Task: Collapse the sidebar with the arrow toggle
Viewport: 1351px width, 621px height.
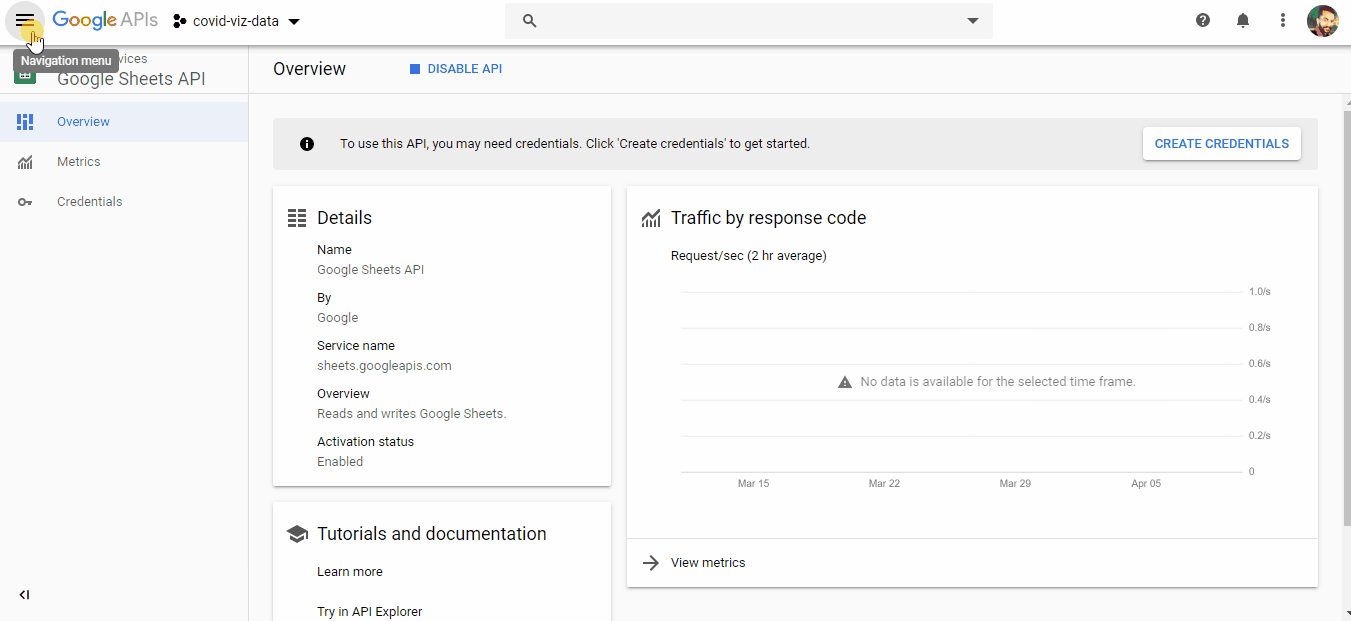Action: [x=24, y=595]
